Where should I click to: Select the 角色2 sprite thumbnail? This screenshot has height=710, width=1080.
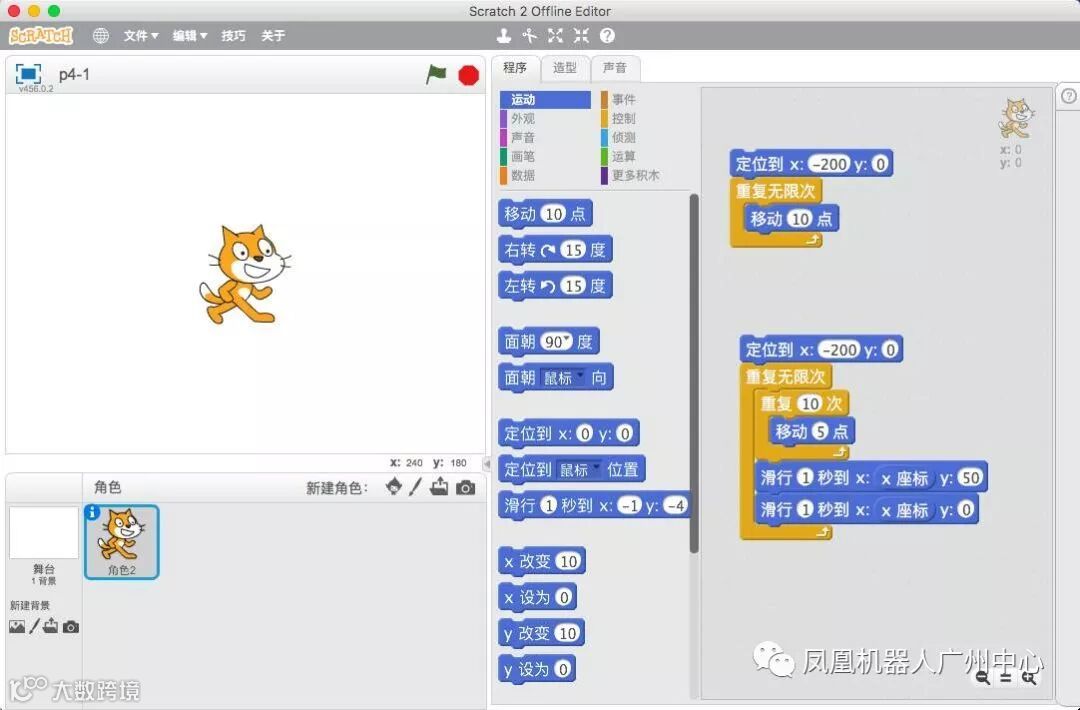[x=121, y=542]
